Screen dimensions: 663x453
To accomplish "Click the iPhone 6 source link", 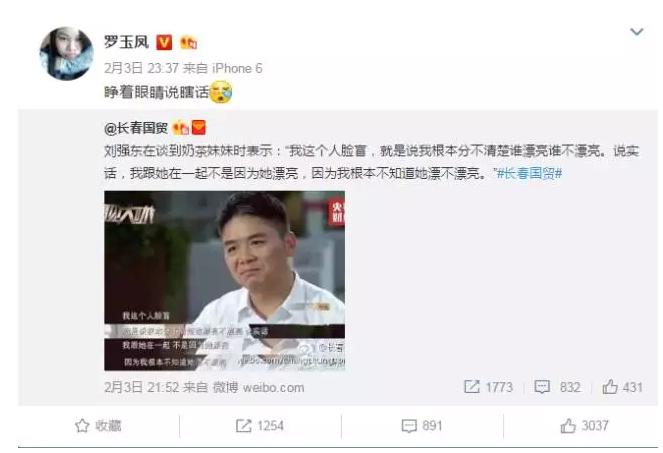I will pos(237,68).
